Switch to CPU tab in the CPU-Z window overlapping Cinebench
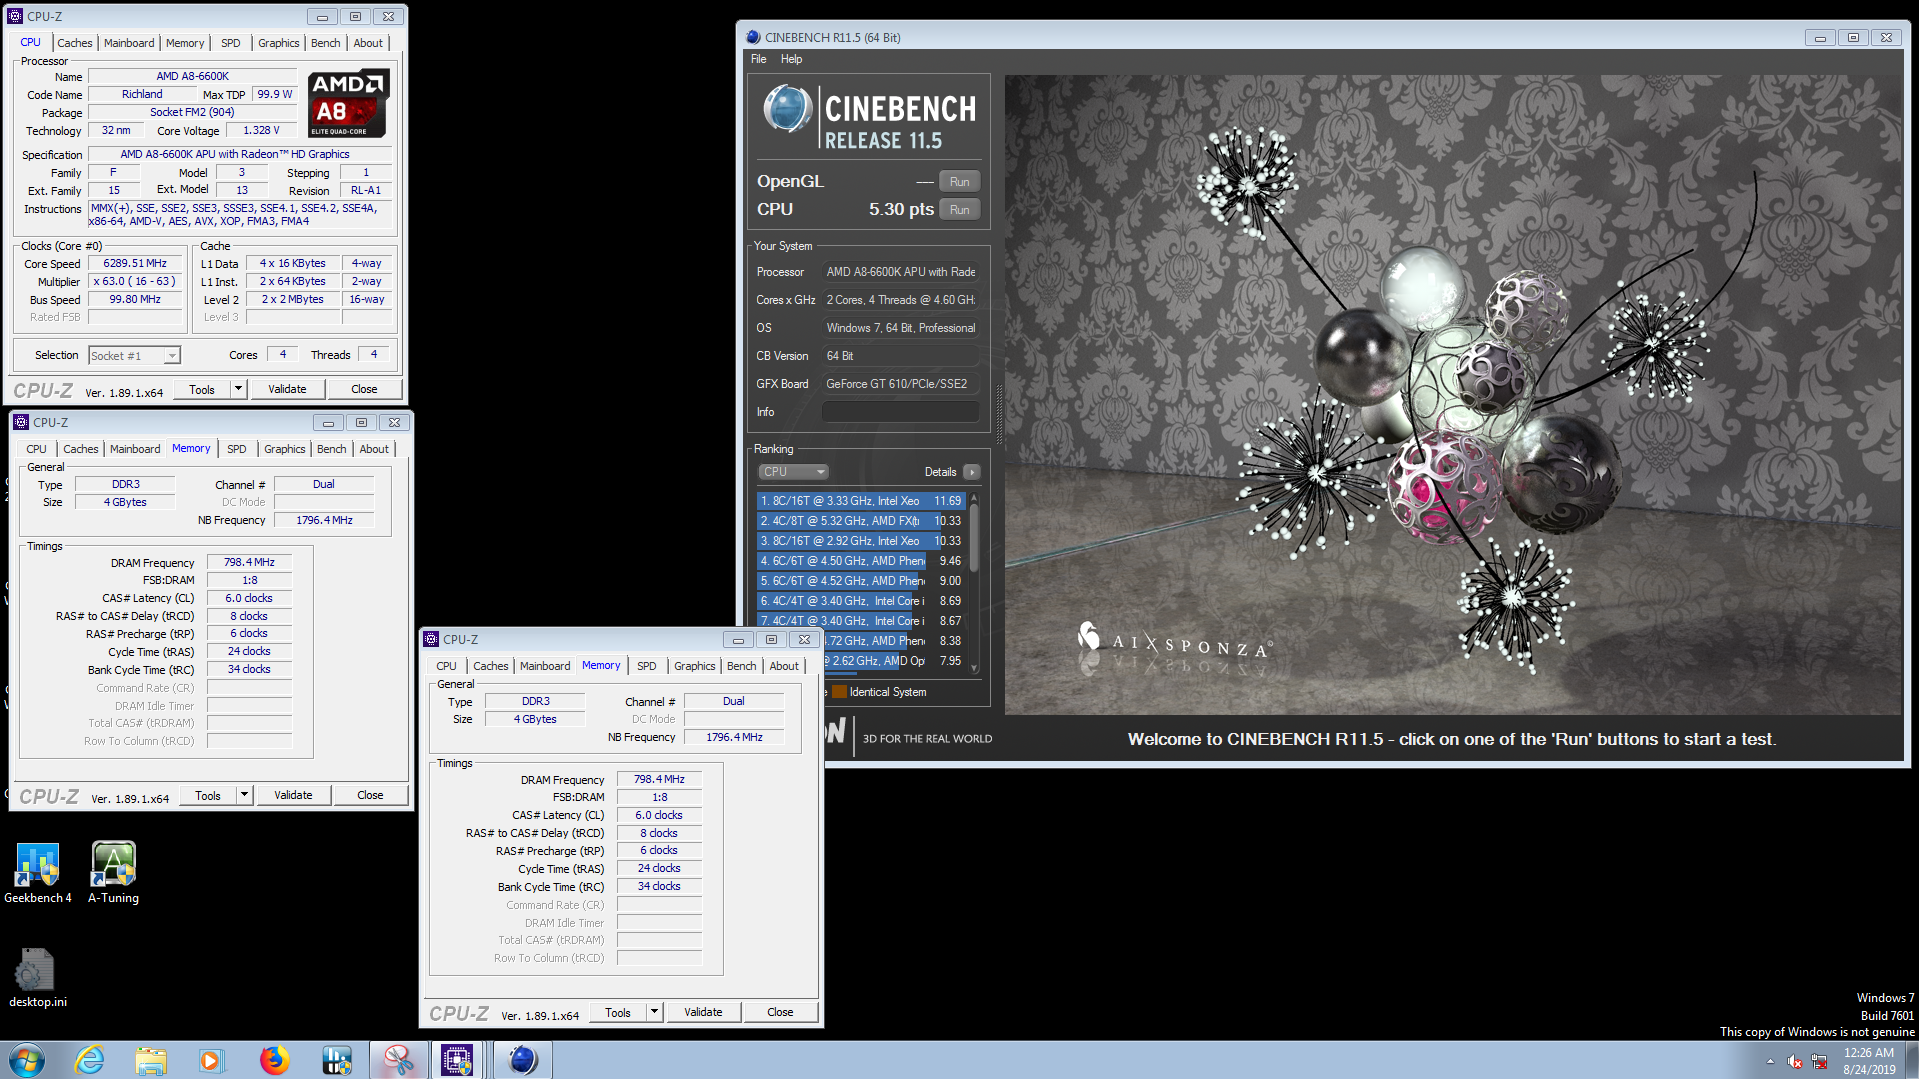The height and width of the screenshot is (1079, 1919). point(447,666)
